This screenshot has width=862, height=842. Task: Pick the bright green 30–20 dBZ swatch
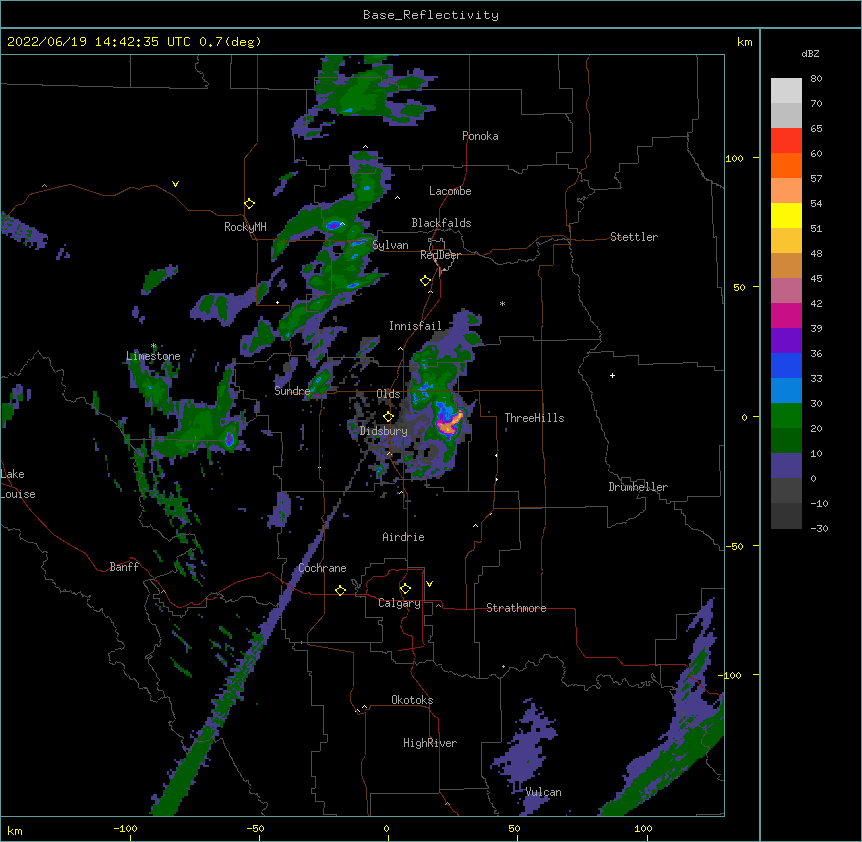click(786, 416)
